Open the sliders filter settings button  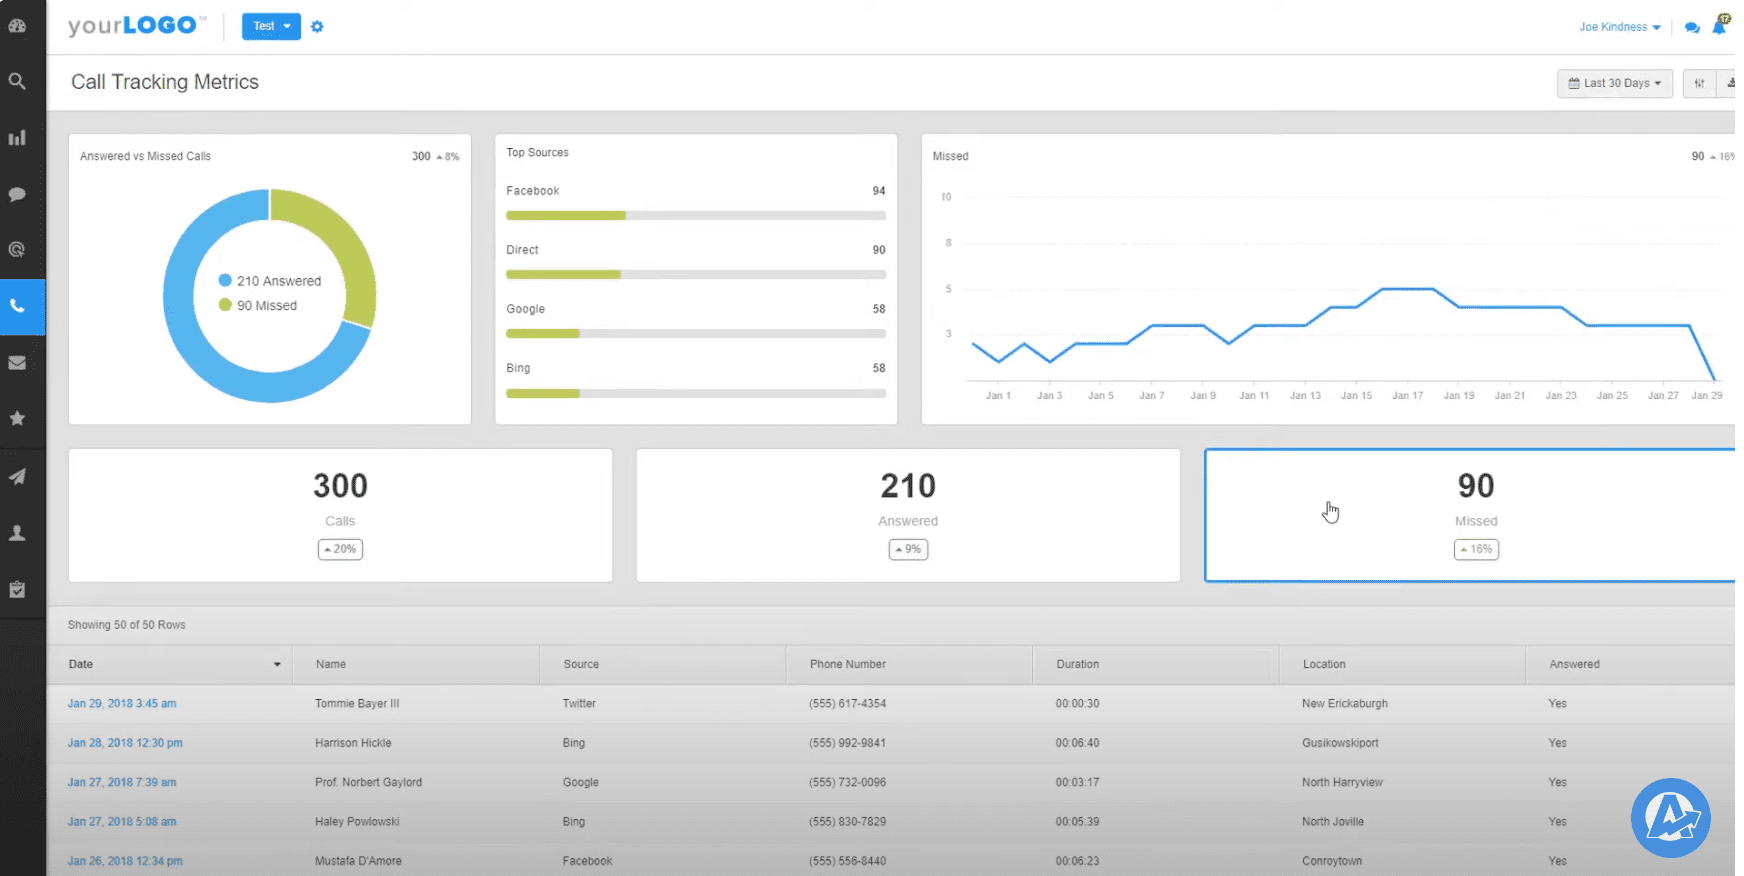click(1699, 83)
